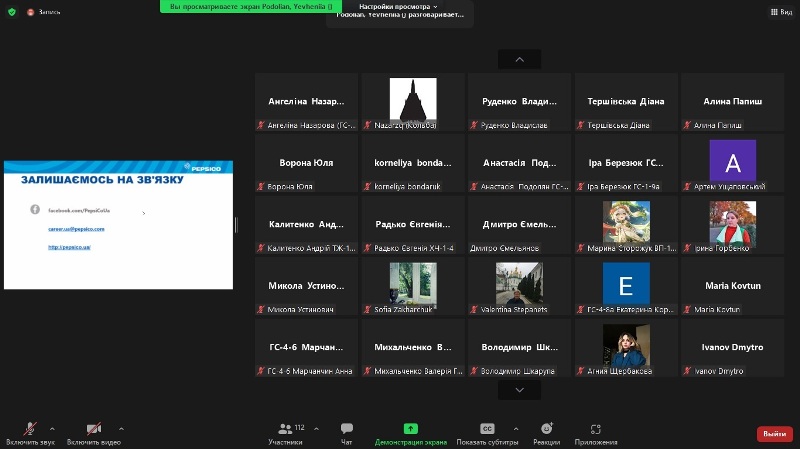Open the Приложения apps panel

tap(595, 429)
